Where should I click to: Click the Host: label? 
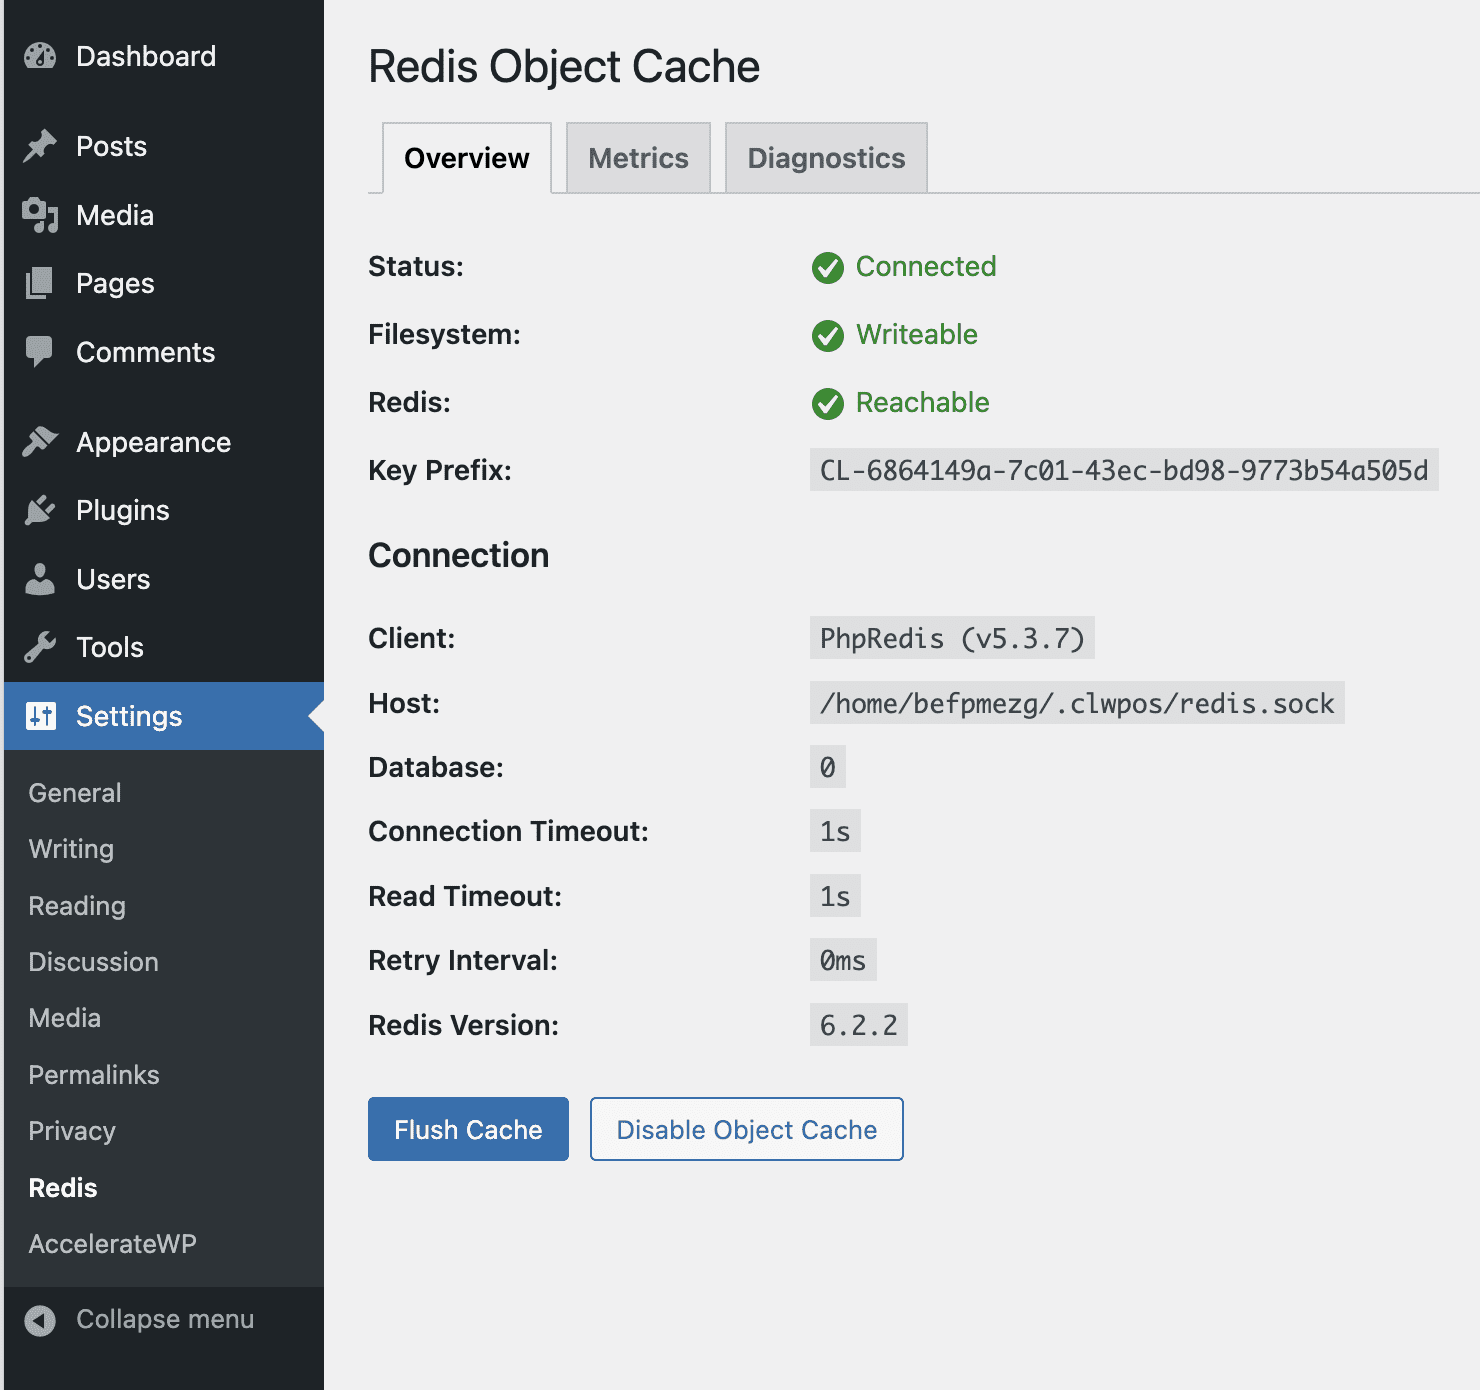pos(404,704)
